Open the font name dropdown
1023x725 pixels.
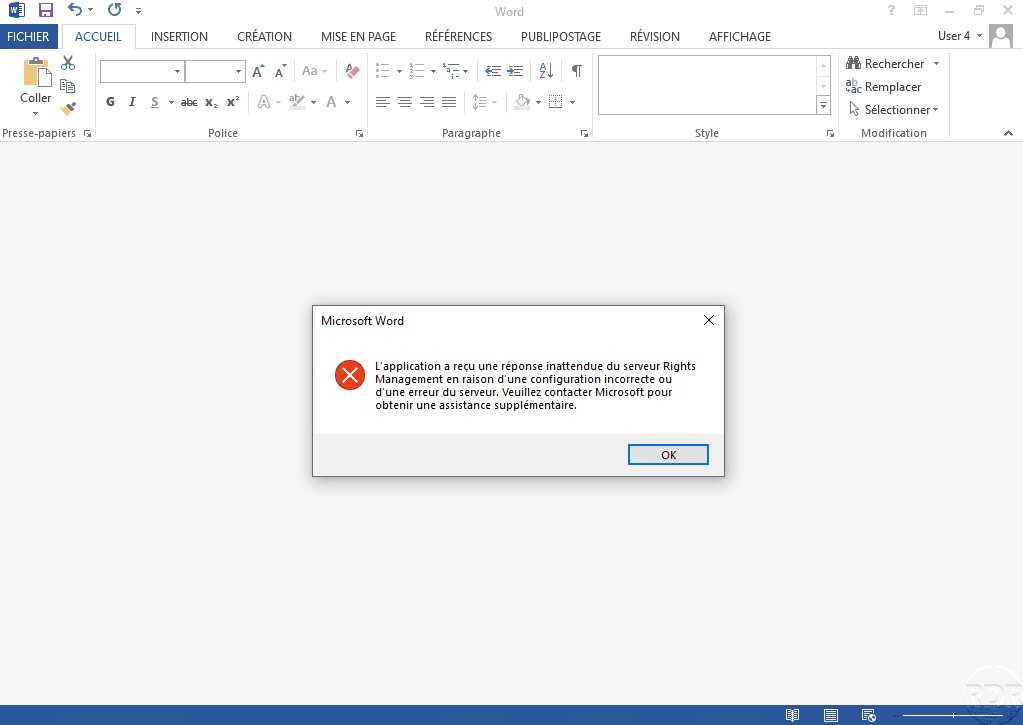click(177, 71)
